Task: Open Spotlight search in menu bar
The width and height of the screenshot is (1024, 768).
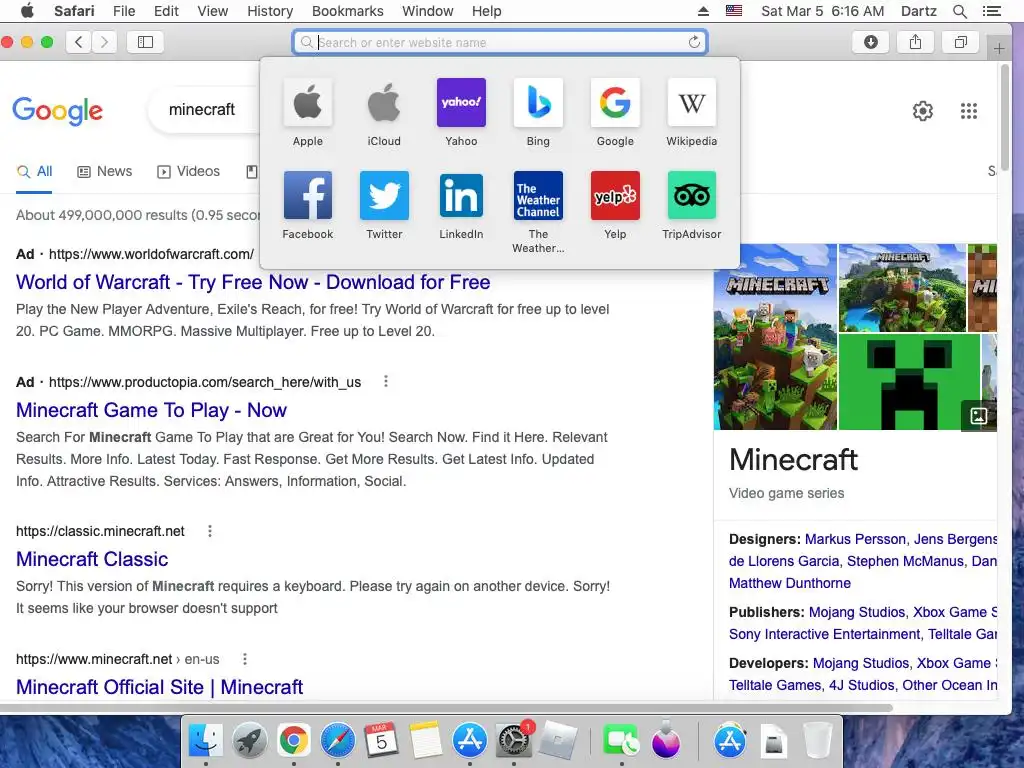Action: click(959, 11)
